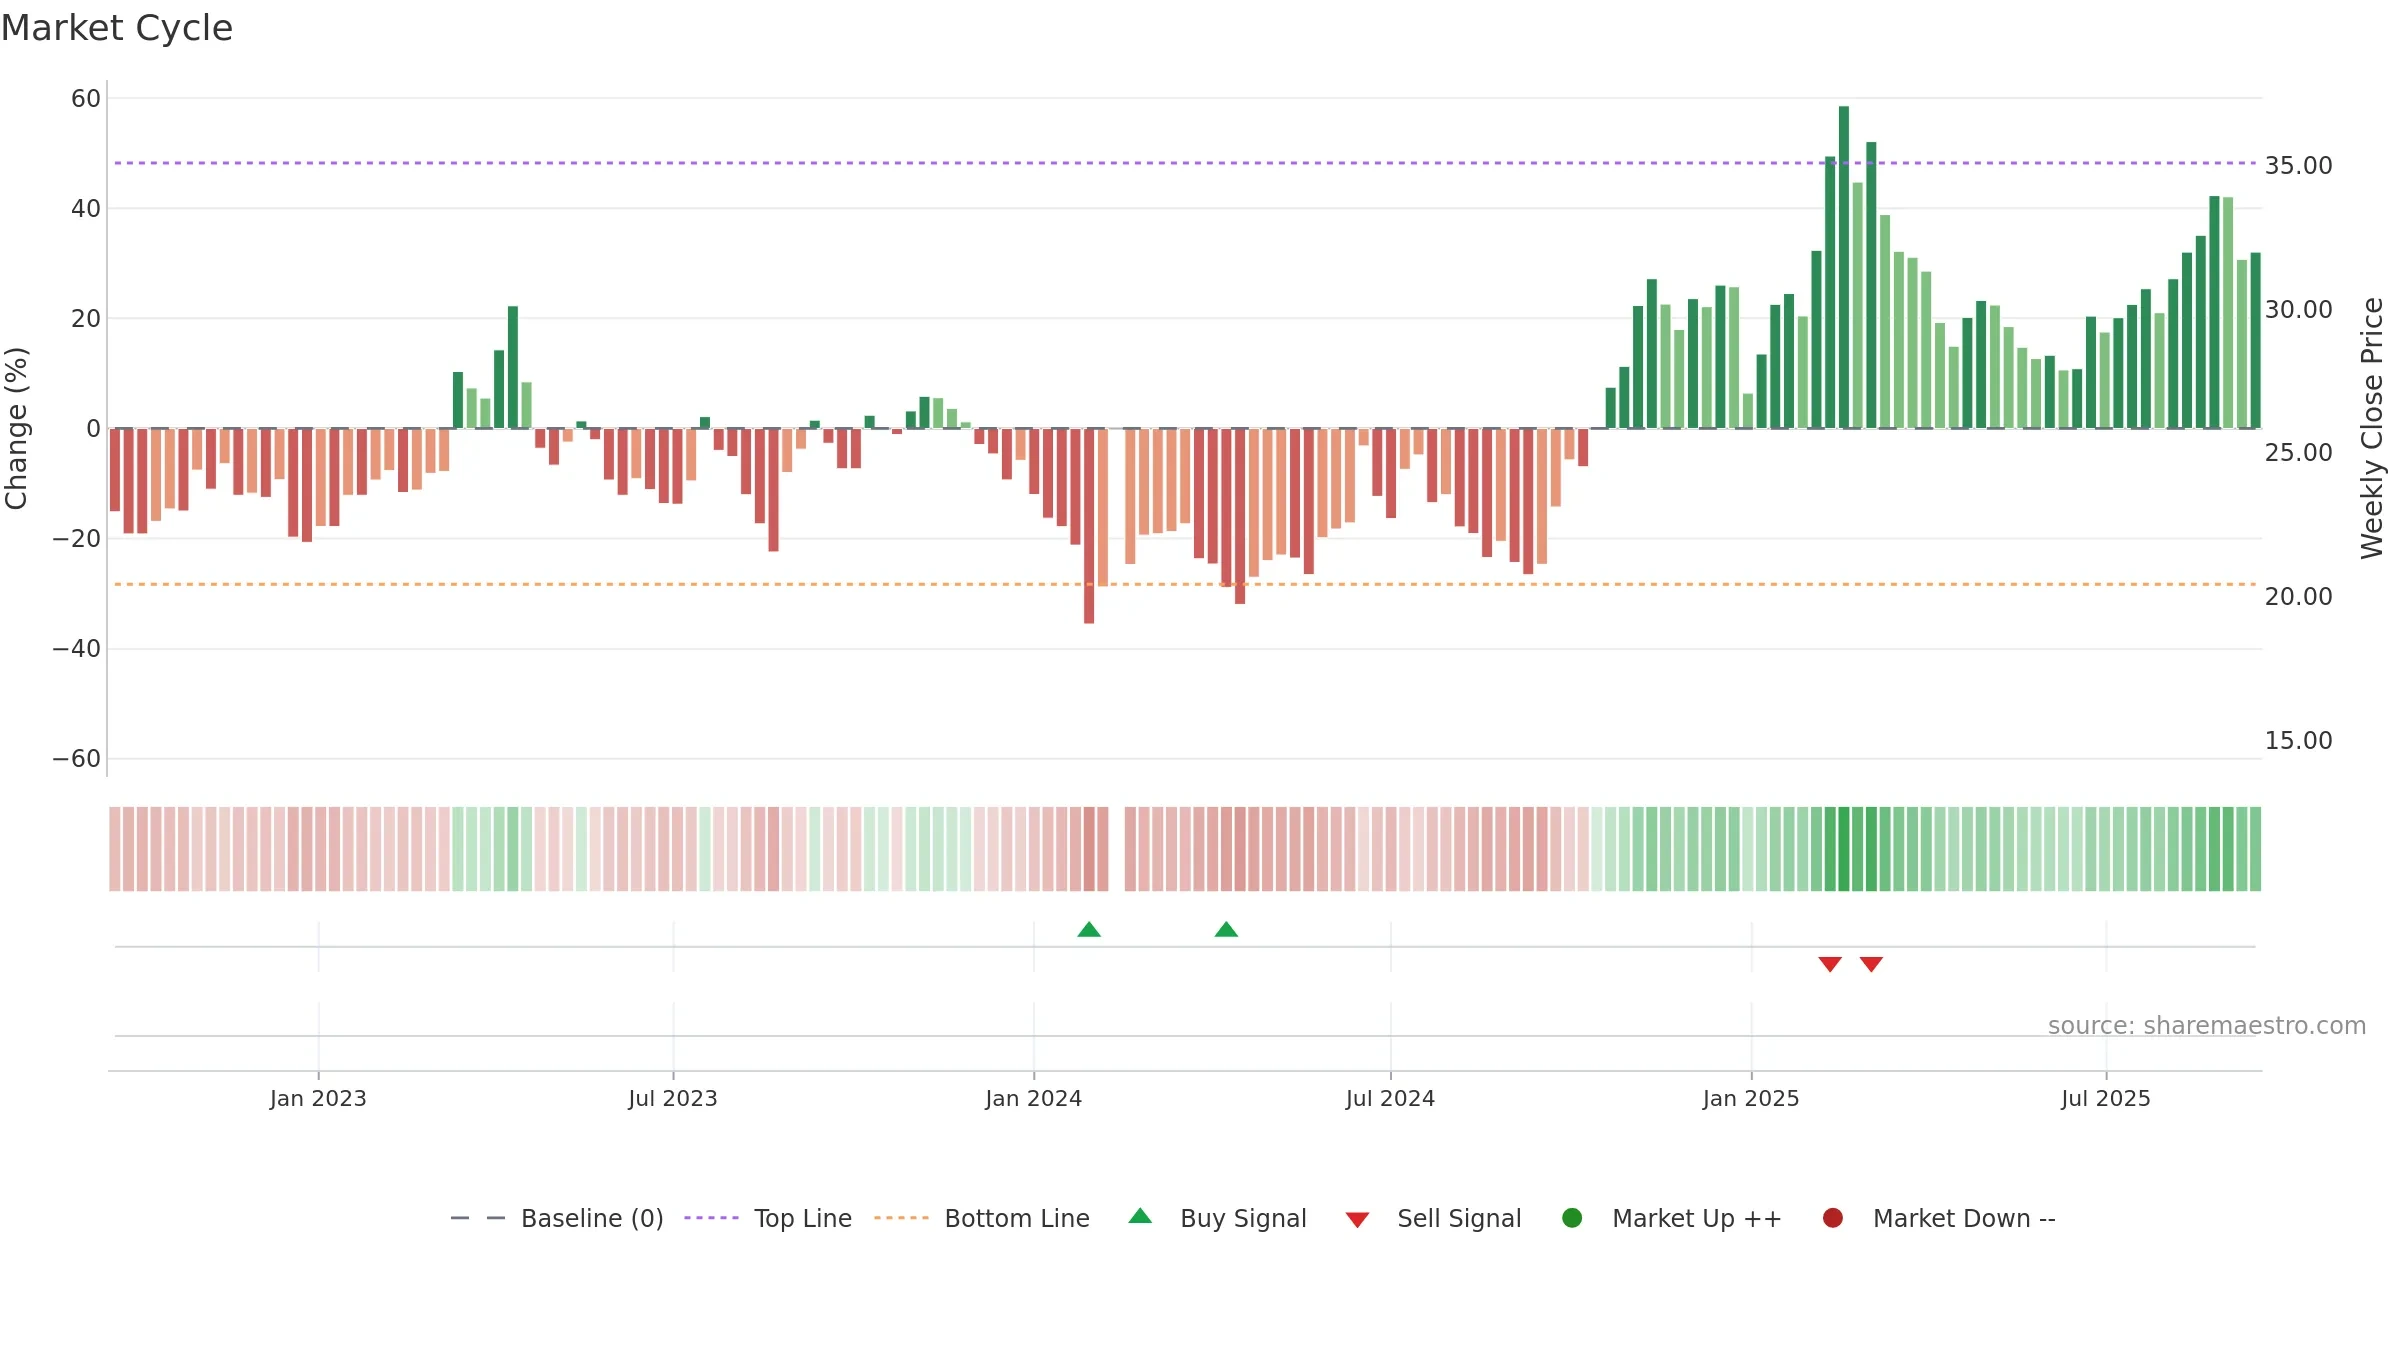Toggle the Market Up ++ legend entry
This screenshot has height=1350, width=2400.
1671,1218
